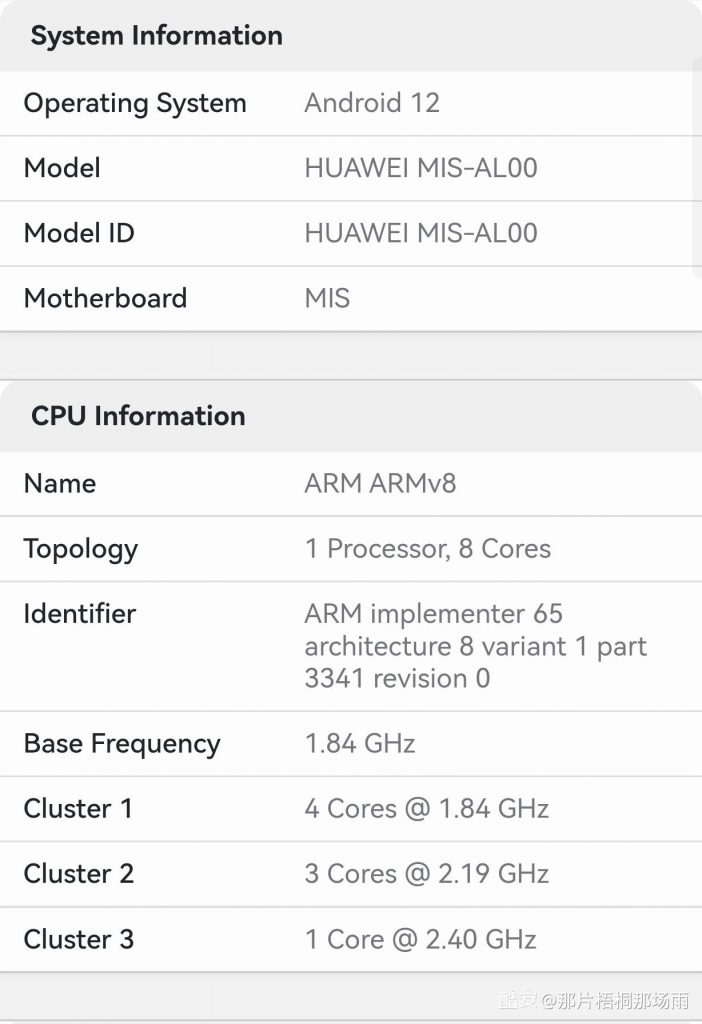This screenshot has width=702, height=1024.
Task: Select HUAWEI MIS-AL00 in Model ID row
Action: pos(421,233)
